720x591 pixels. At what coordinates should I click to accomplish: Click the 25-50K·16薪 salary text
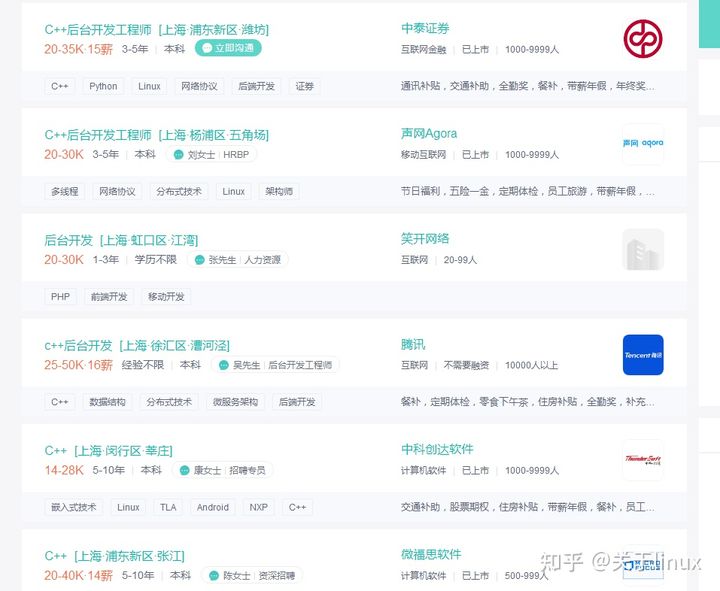pyautogui.click(x=79, y=365)
